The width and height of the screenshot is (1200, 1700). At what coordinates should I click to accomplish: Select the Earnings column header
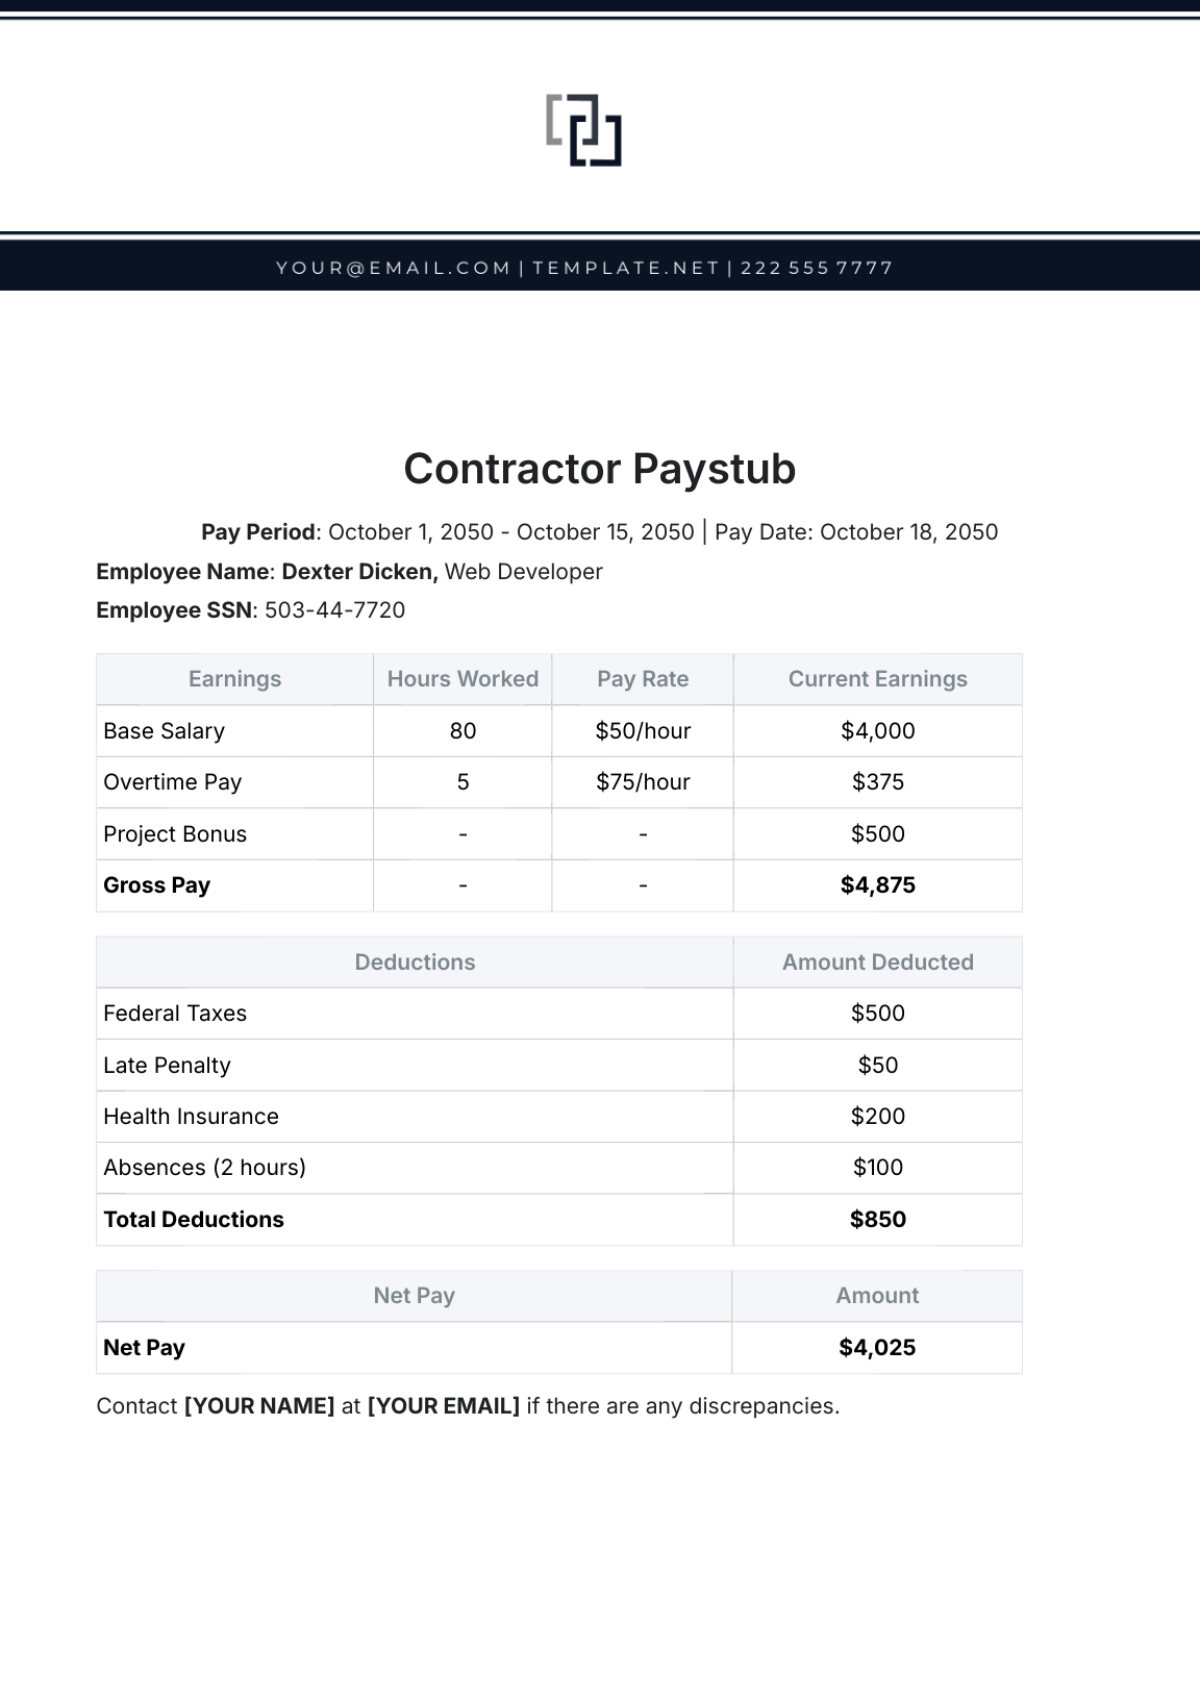pyautogui.click(x=235, y=679)
